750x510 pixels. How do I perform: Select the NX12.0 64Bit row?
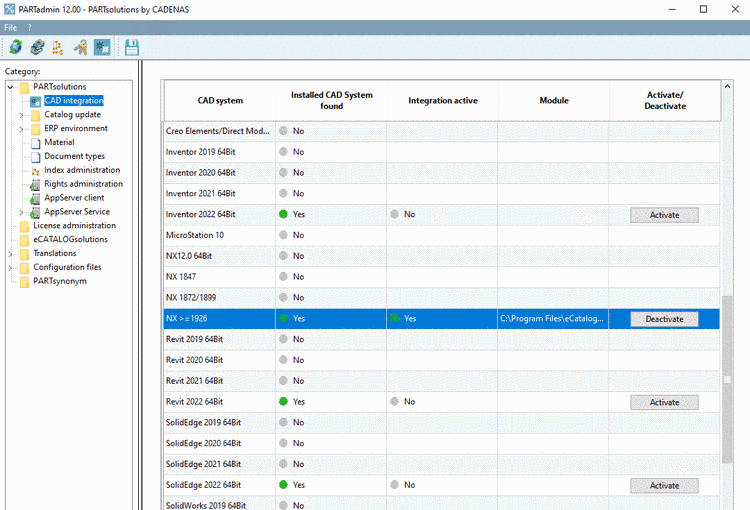441,256
